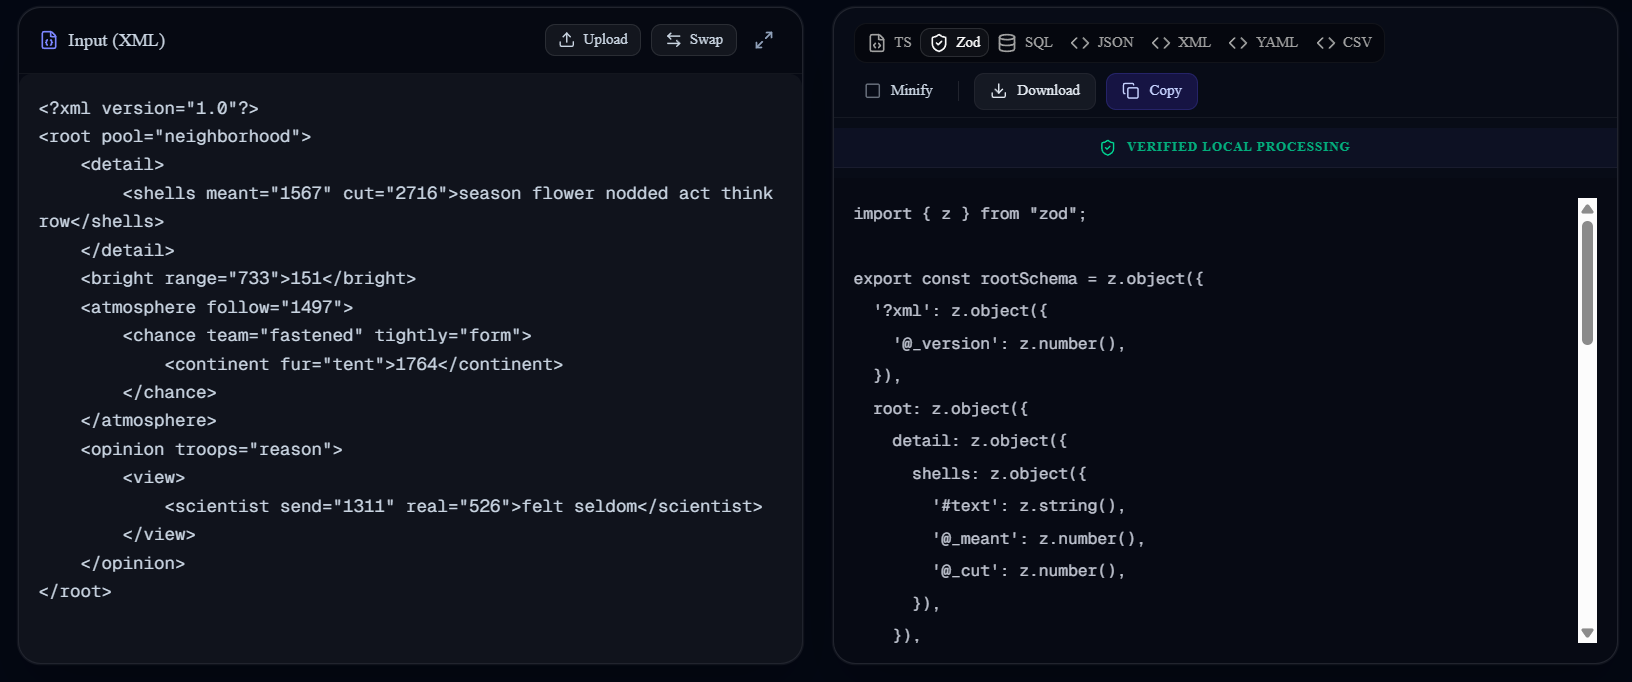Choose the XML output tab
1632x682 pixels.
pyautogui.click(x=1181, y=42)
